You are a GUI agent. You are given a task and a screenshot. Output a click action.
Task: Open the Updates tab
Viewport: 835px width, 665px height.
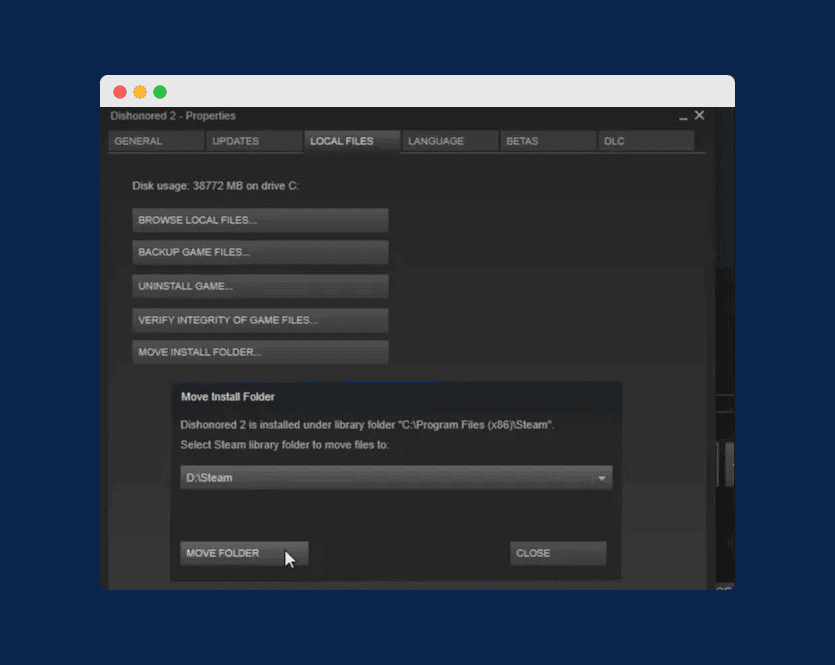[253, 141]
